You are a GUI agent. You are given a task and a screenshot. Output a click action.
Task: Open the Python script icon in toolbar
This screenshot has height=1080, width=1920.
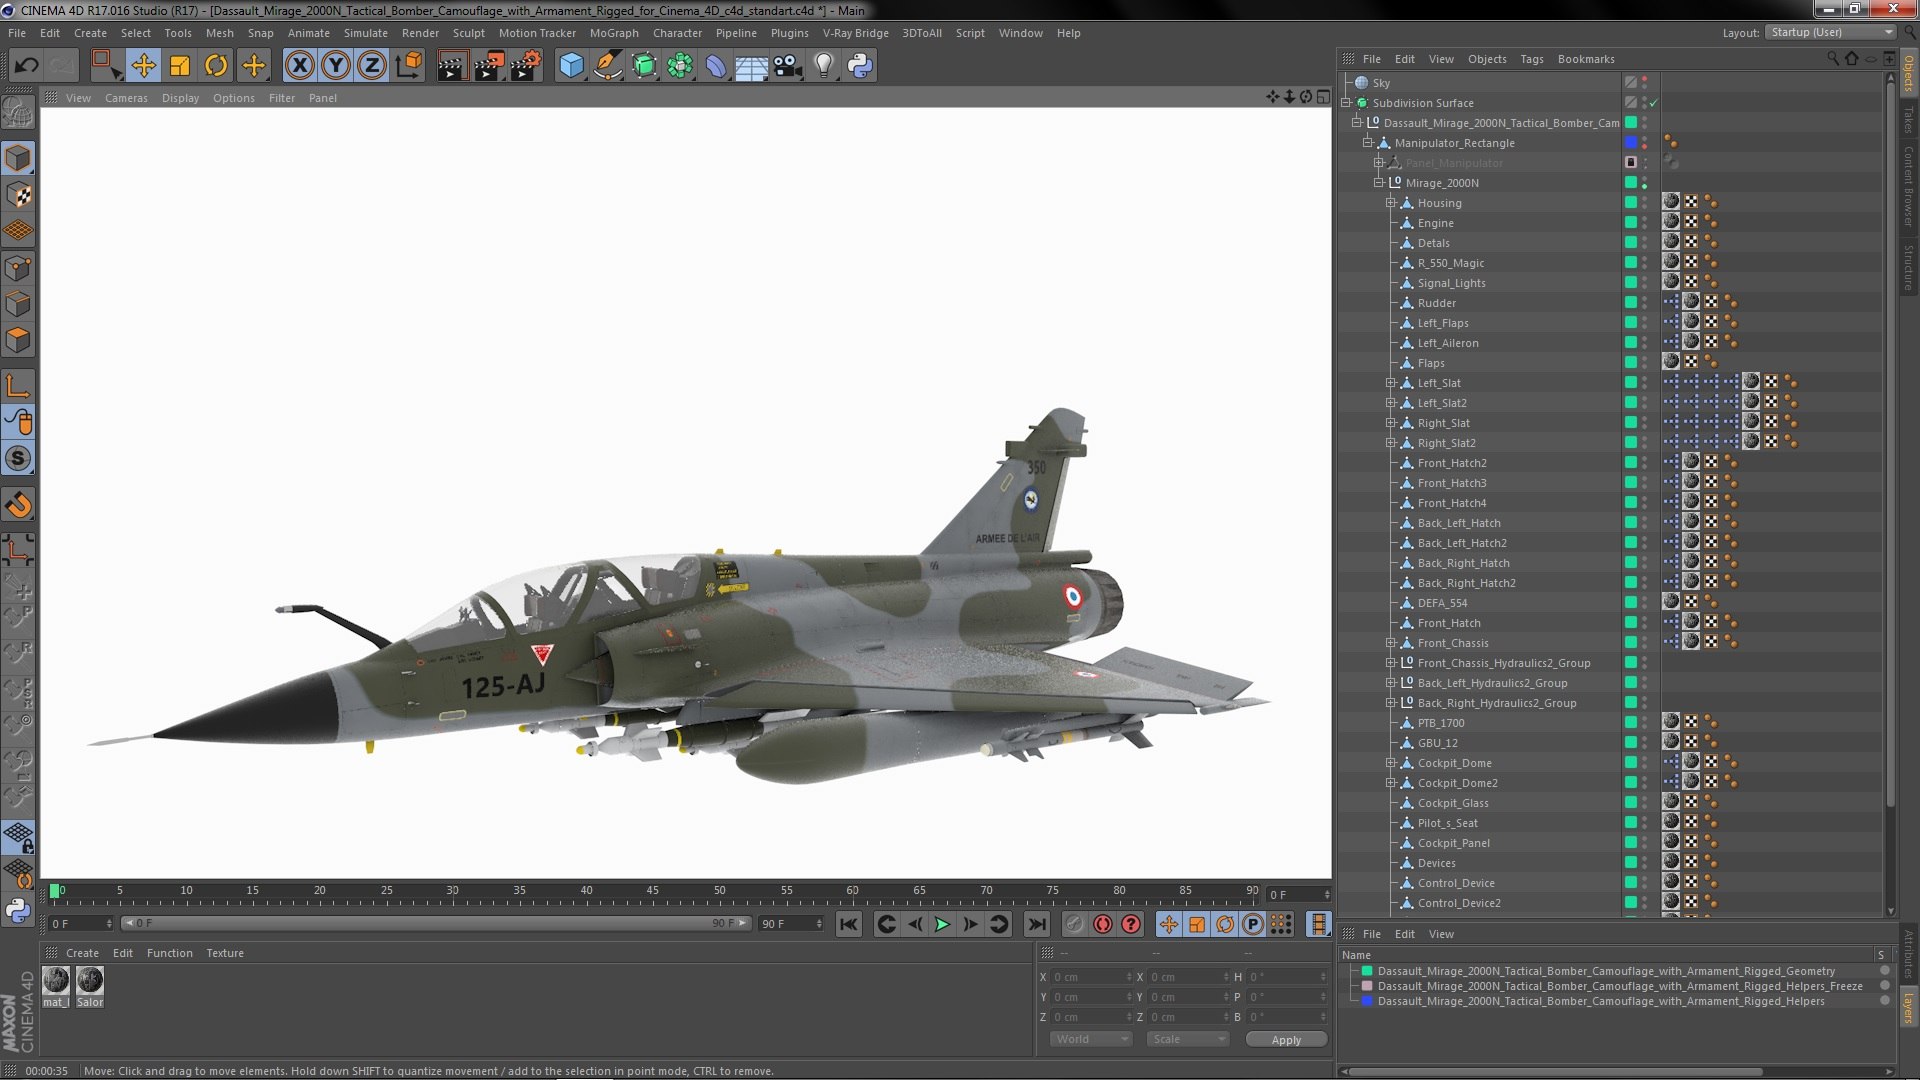click(x=860, y=66)
